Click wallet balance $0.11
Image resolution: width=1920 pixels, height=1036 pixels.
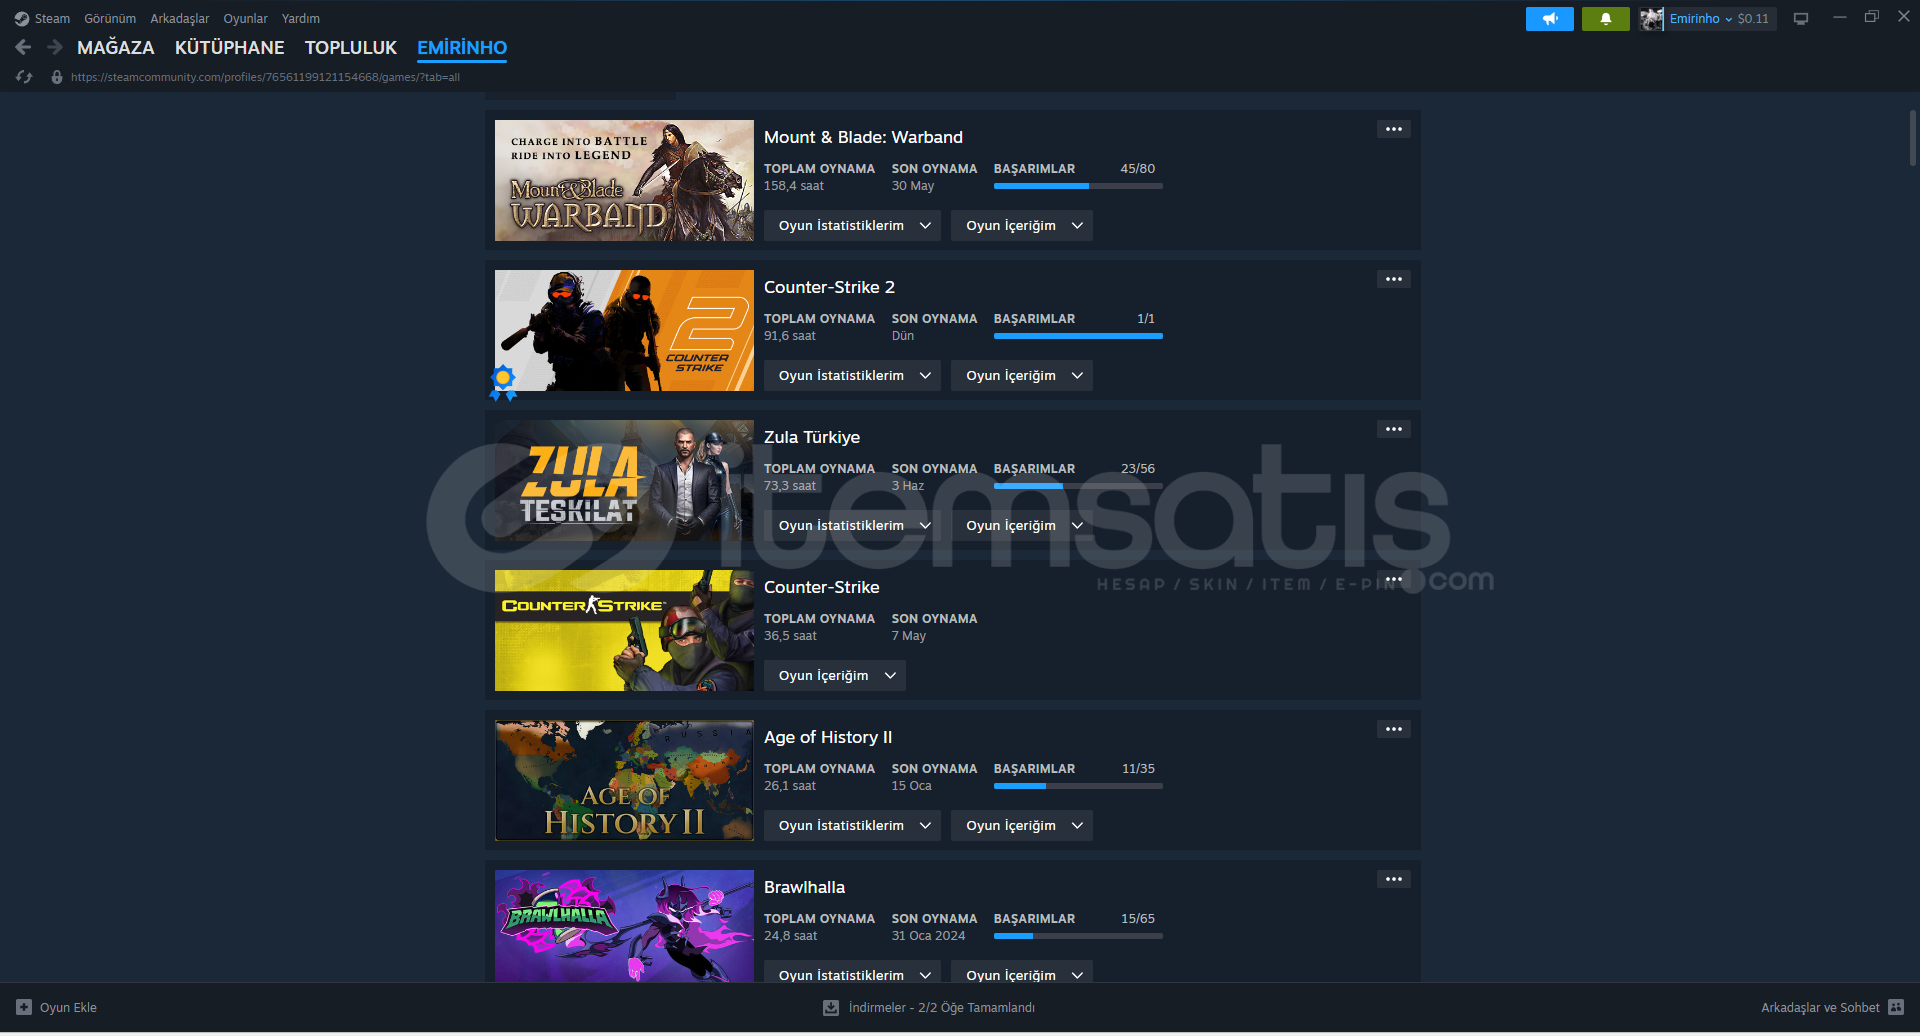[1753, 19]
